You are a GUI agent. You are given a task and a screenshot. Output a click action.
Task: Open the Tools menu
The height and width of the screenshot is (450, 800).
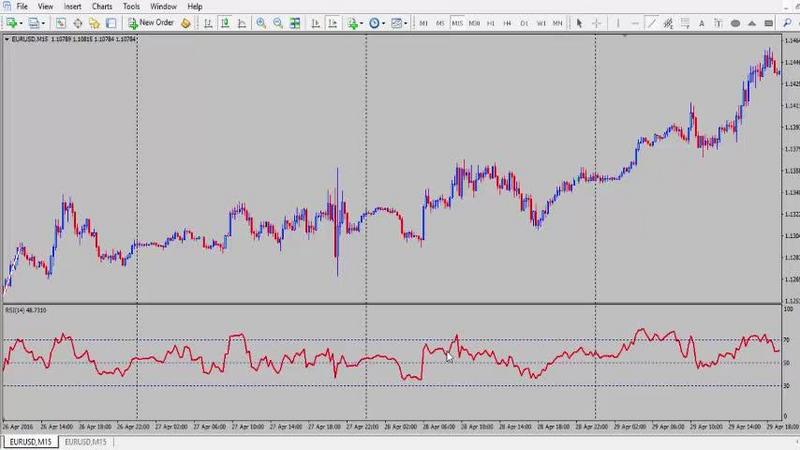click(131, 7)
